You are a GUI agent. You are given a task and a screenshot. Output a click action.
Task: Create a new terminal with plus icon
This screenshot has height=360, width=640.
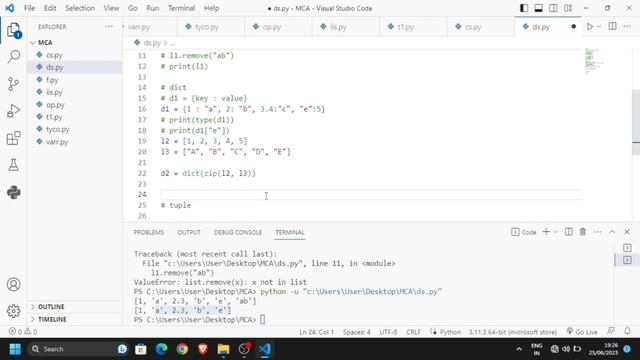point(546,232)
